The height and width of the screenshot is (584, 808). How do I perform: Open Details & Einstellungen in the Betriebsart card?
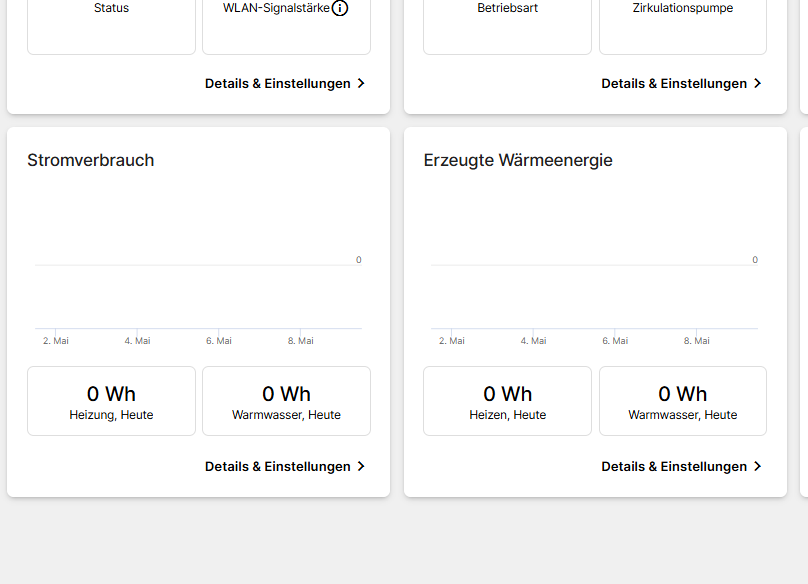[674, 84]
